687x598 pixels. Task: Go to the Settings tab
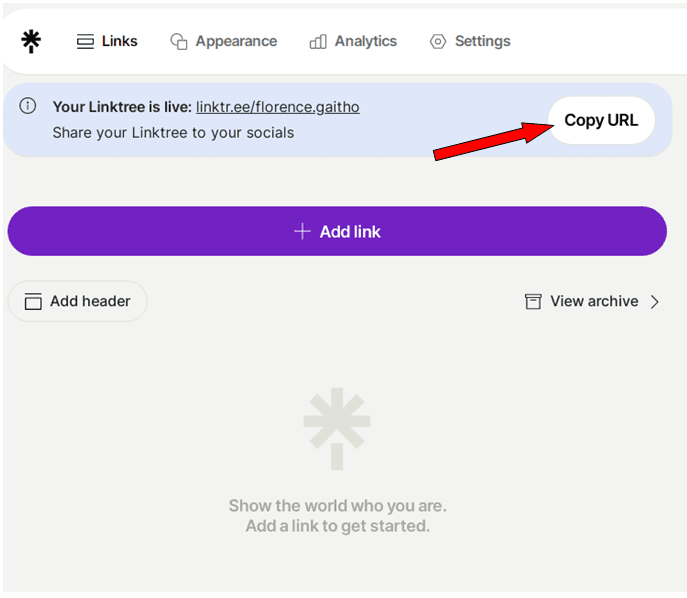tap(470, 41)
